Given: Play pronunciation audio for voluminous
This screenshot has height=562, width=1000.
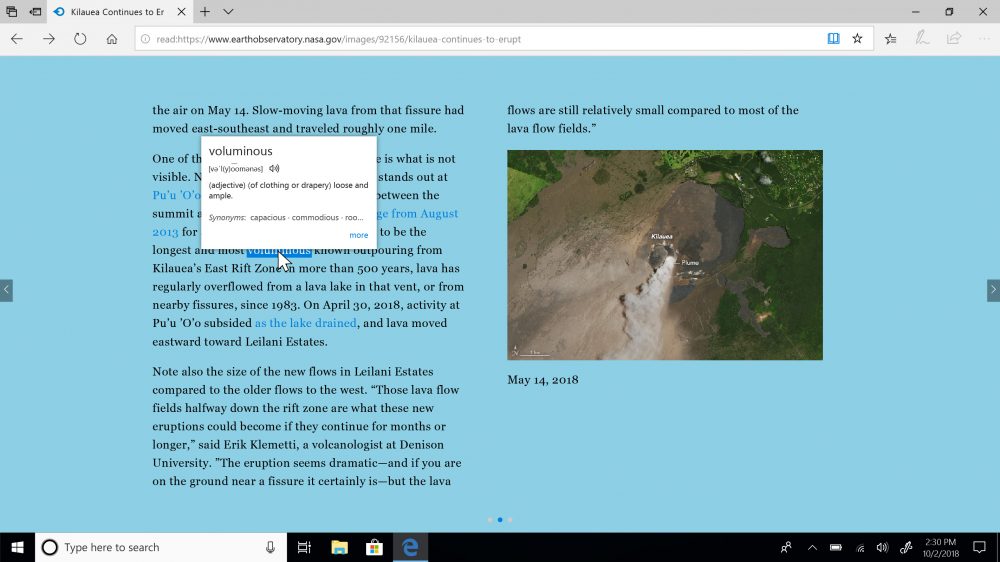Looking at the screenshot, I should [x=274, y=169].
